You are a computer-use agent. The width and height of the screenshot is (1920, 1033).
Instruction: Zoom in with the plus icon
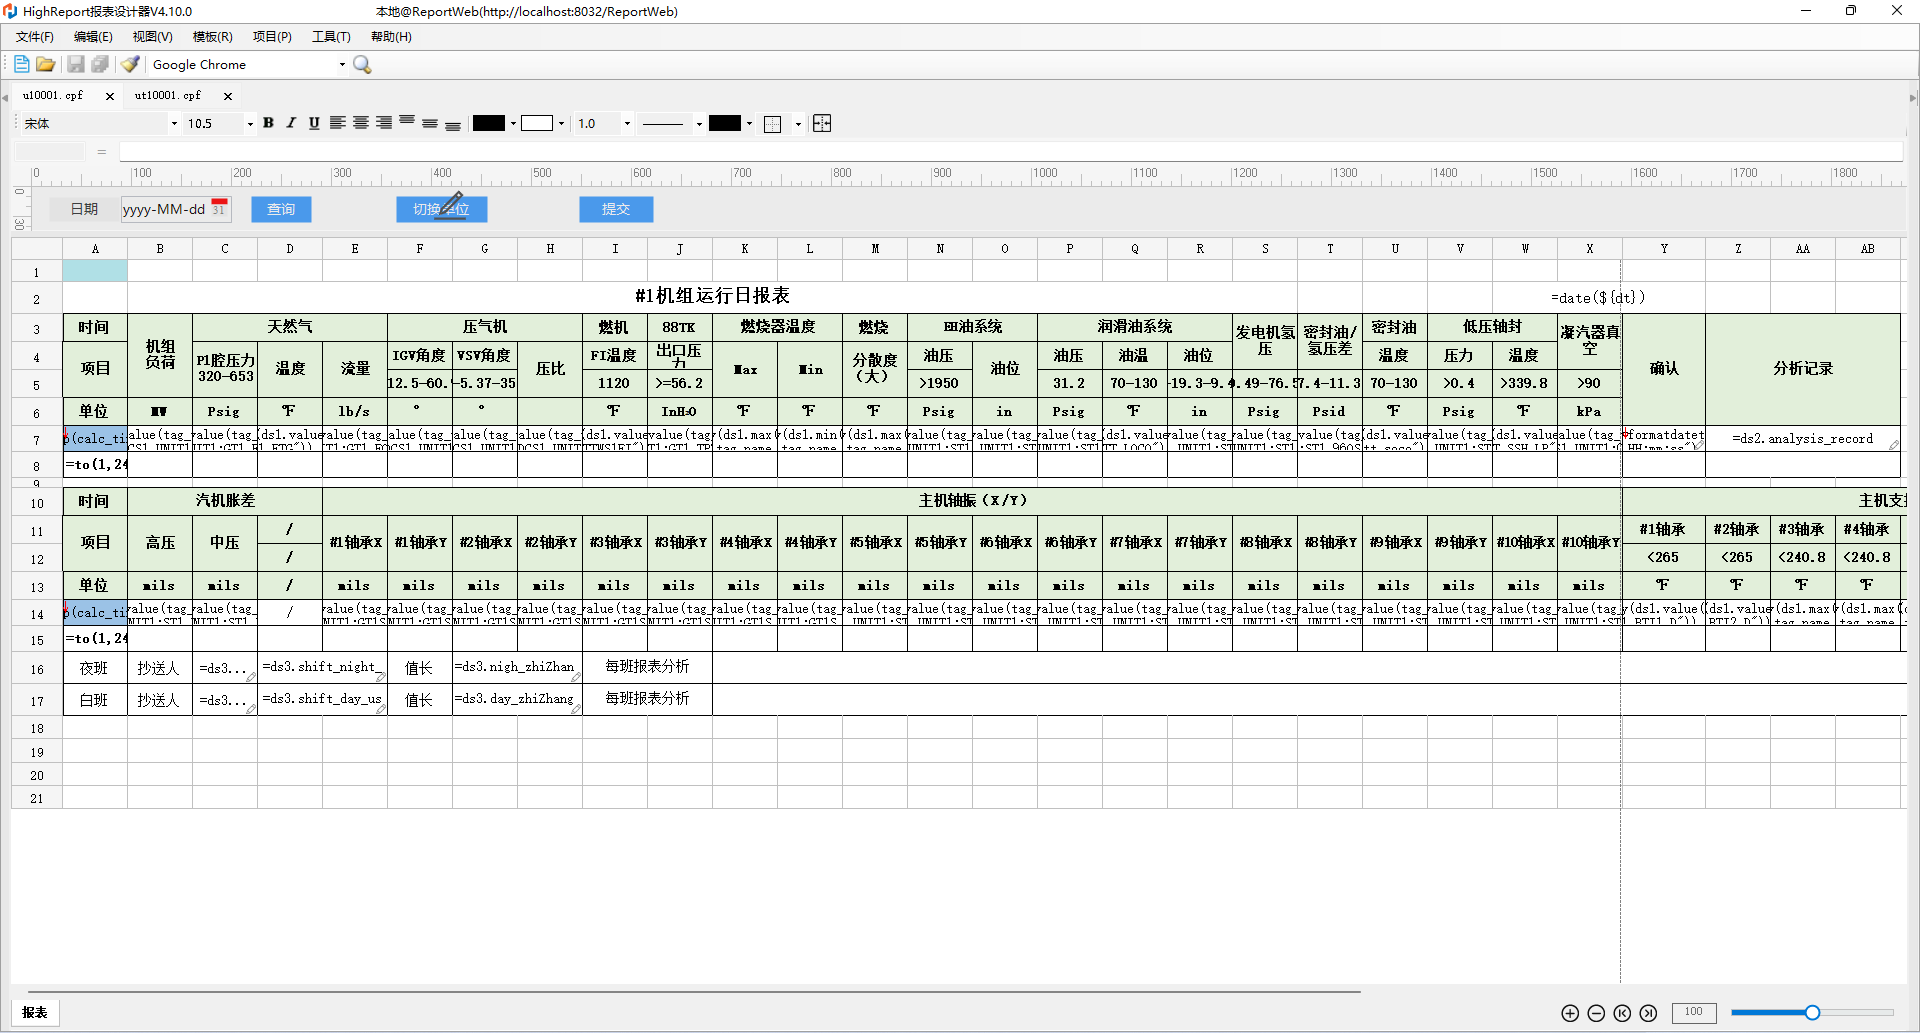click(1570, 1013)
